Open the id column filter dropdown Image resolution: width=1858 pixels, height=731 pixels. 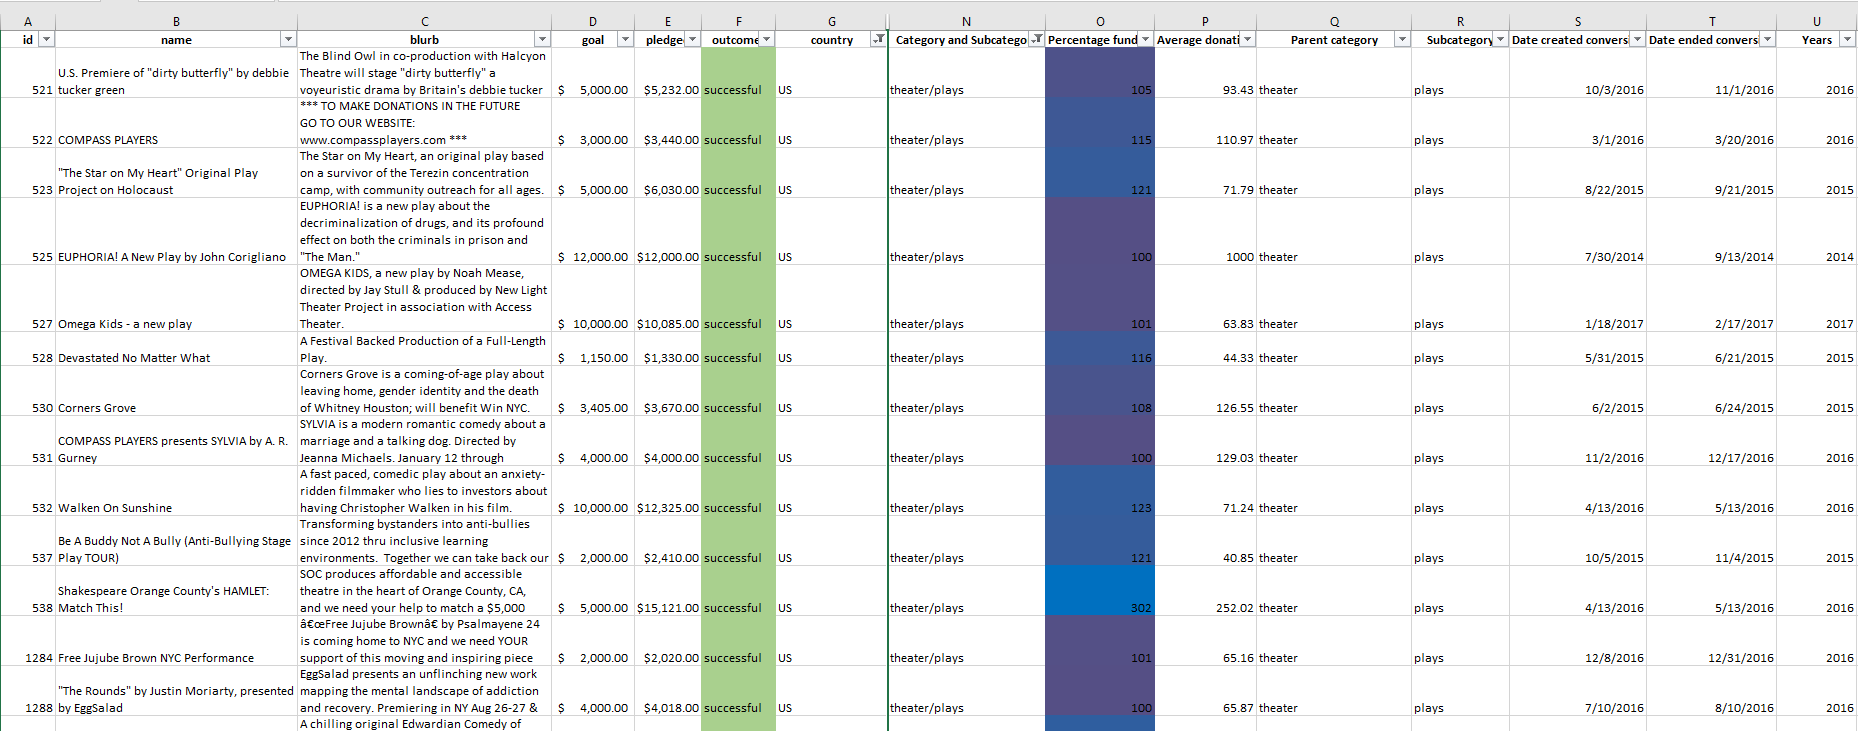pyautogui.click(x=46, y=39)
